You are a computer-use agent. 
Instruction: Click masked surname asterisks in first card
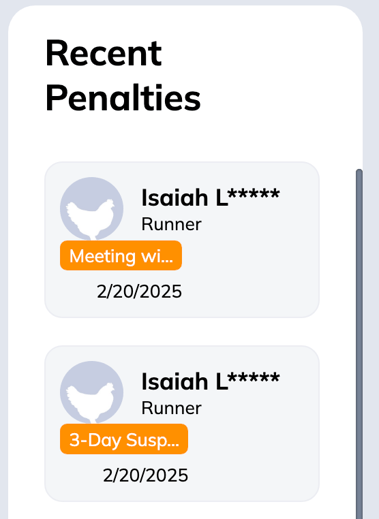point(254,194)
